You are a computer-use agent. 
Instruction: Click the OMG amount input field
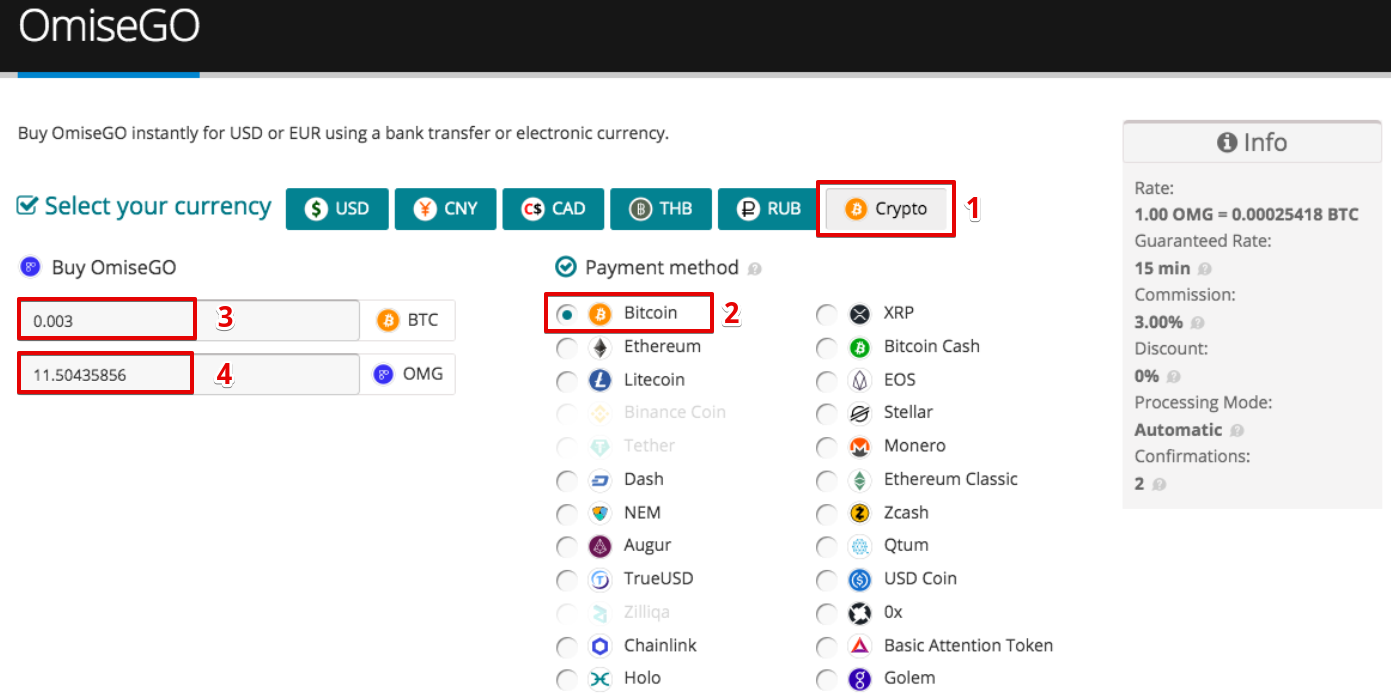pos(189,374)
